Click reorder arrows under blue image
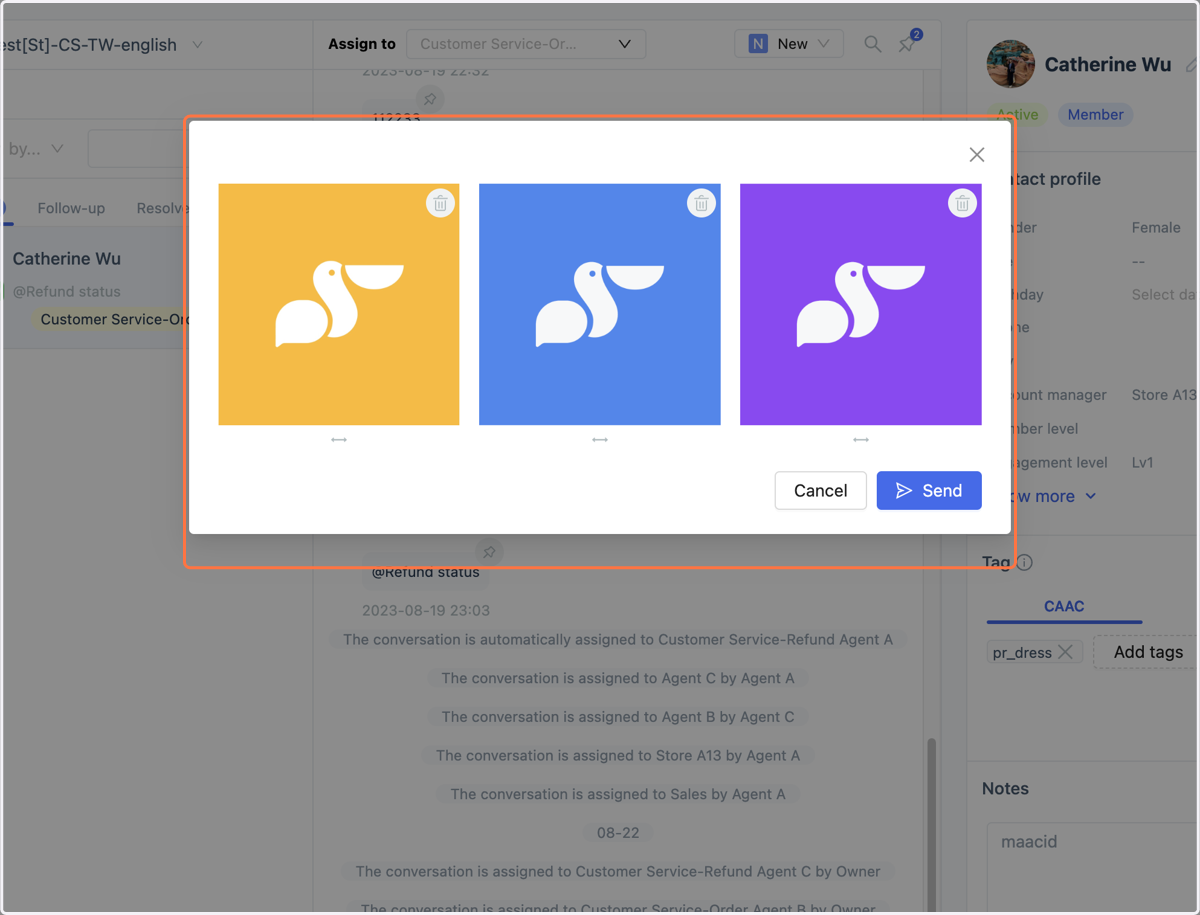The height and width of the screenshot is (915, 1200). tap(600, 440)
